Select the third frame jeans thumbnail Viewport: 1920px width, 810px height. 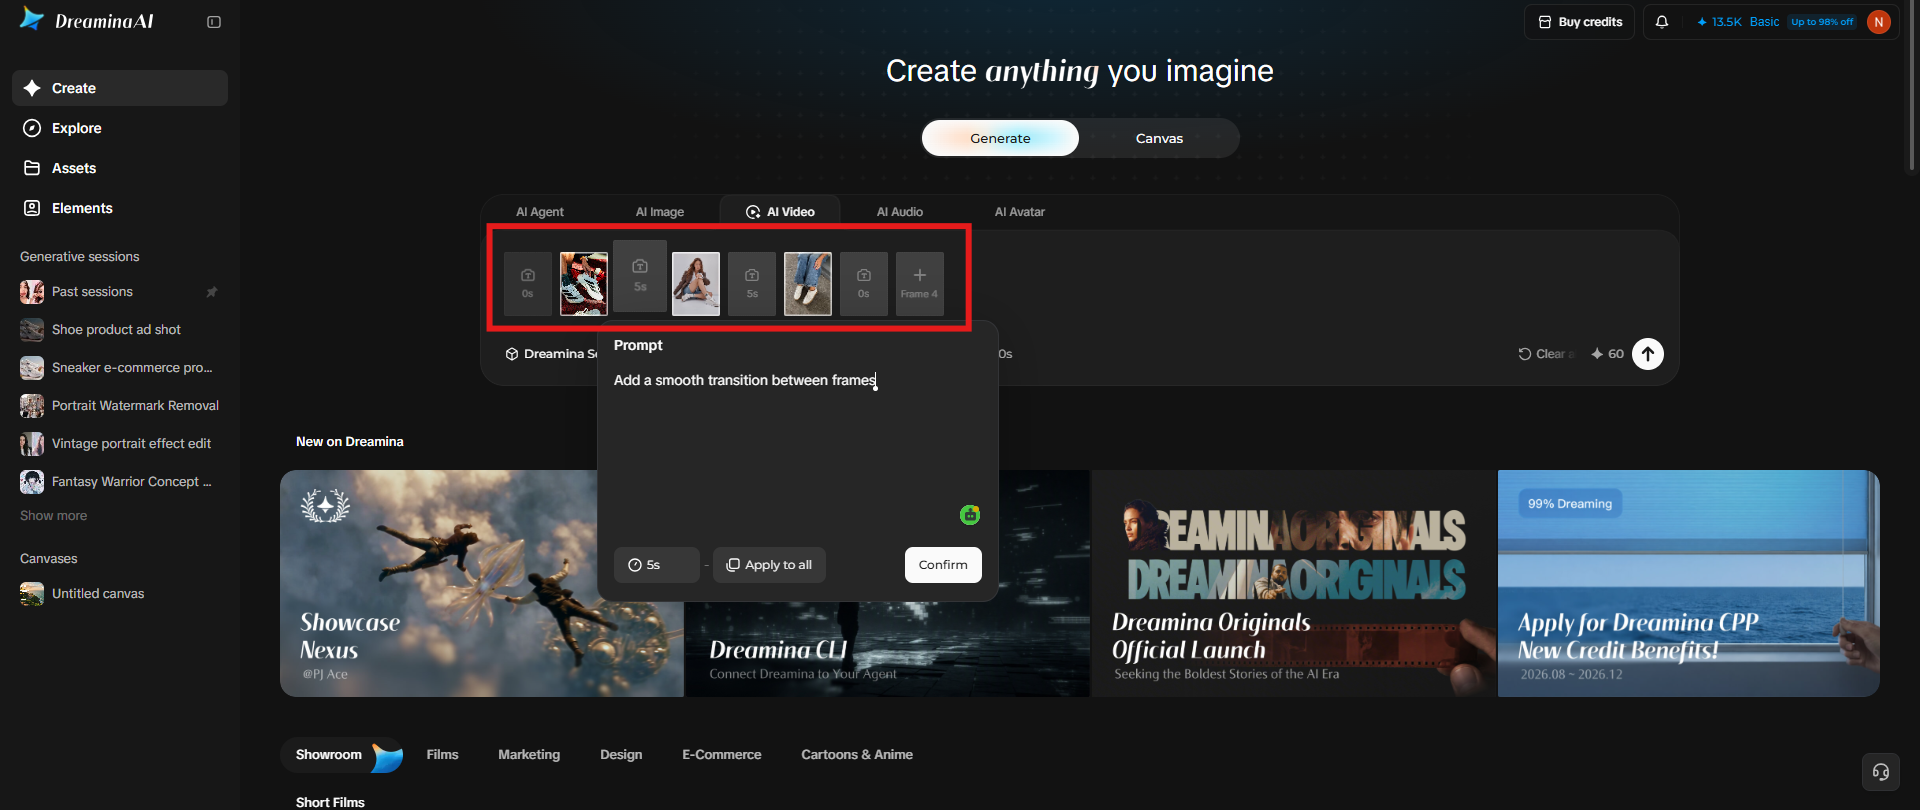point(808,284)
